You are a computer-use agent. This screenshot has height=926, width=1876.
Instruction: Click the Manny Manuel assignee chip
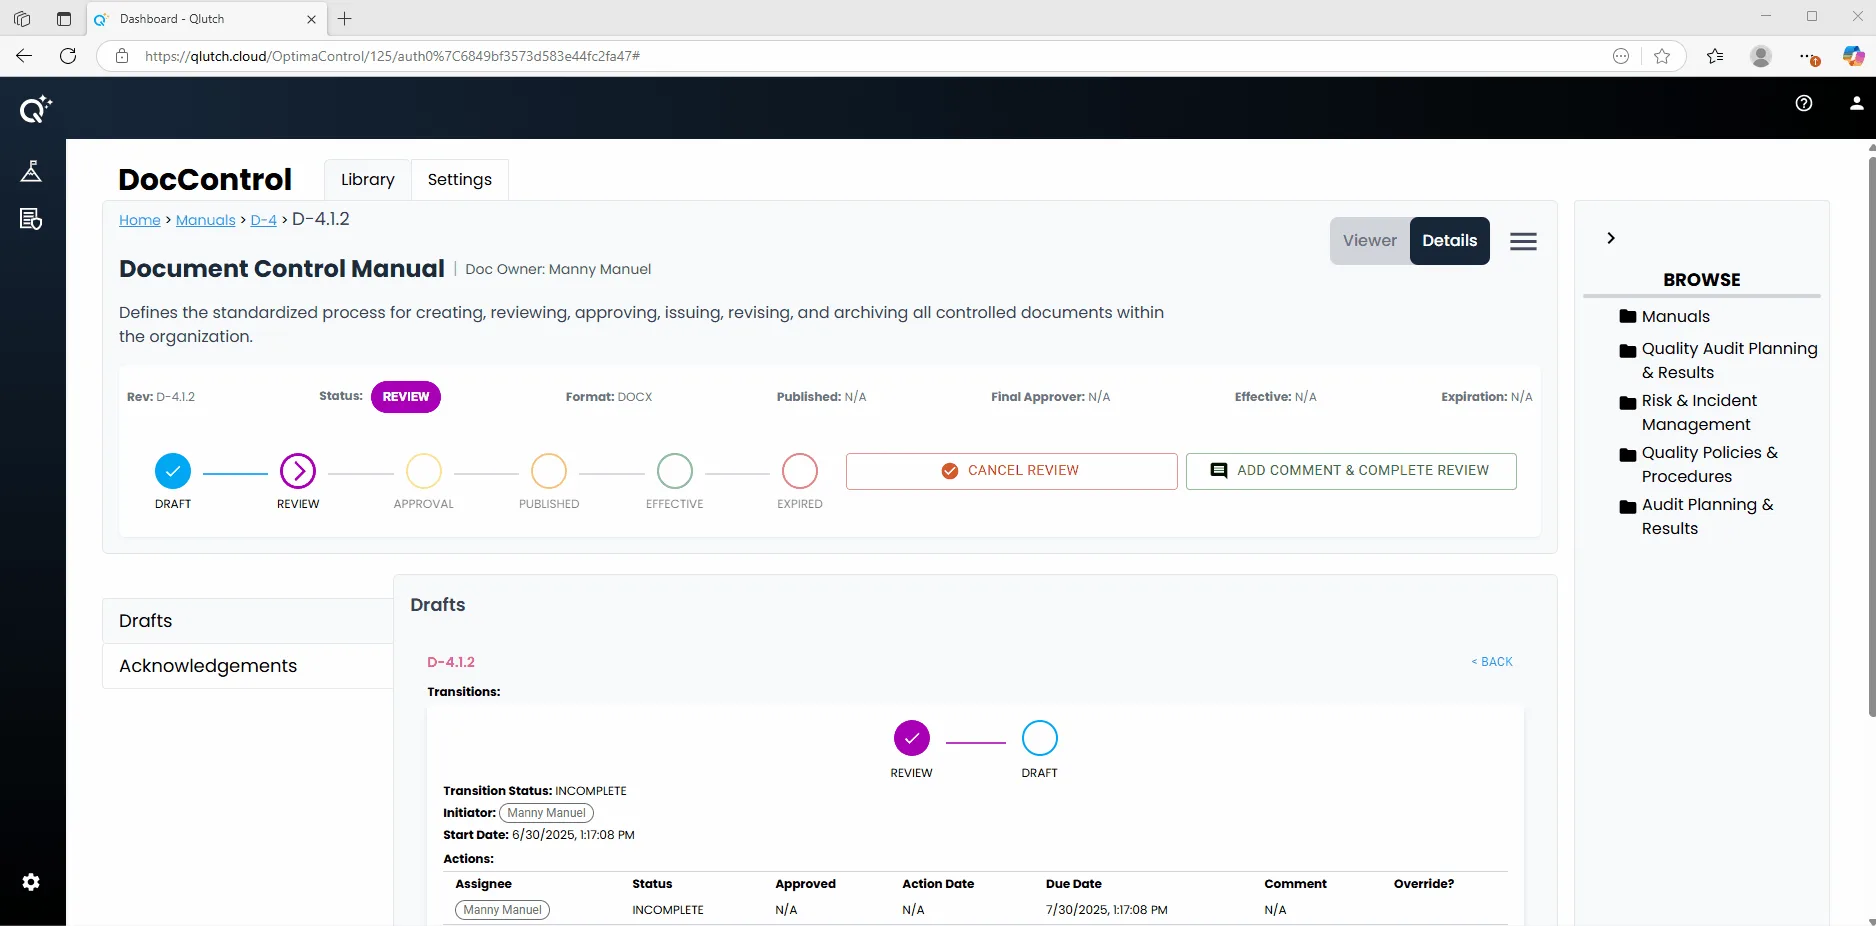(x=502, y=910)
